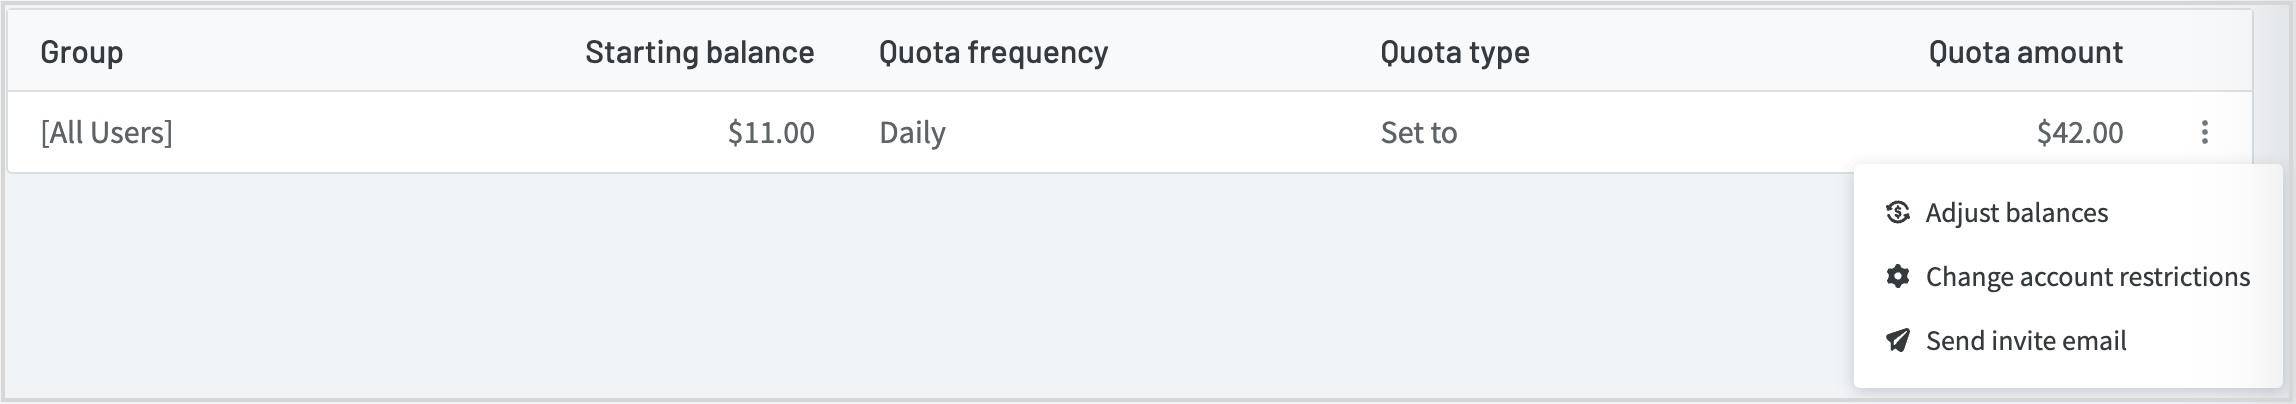Click the Daily quota frequency cell
The height and width of the screenshot is (404, 2296).
pos(912,132)
